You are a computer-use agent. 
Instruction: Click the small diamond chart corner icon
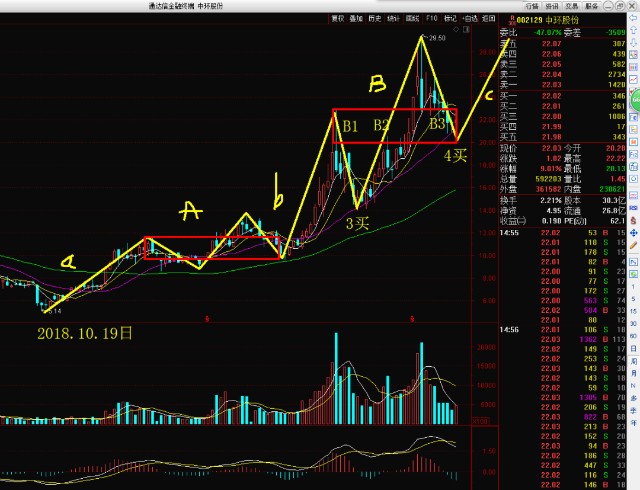(456, 29)
